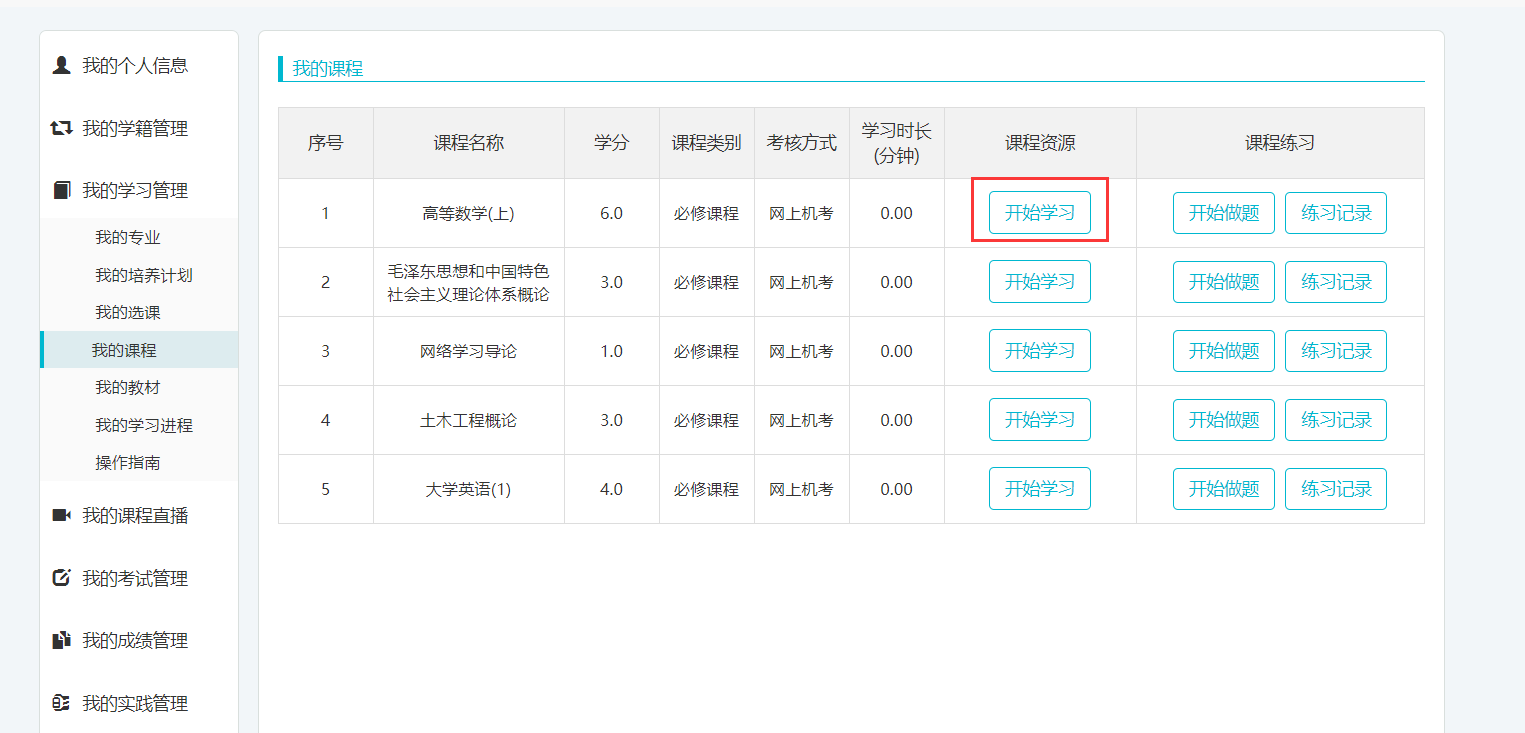1525x733 pixels.
Task: Click the 我的课程 panel title
Action: point(327,69)
